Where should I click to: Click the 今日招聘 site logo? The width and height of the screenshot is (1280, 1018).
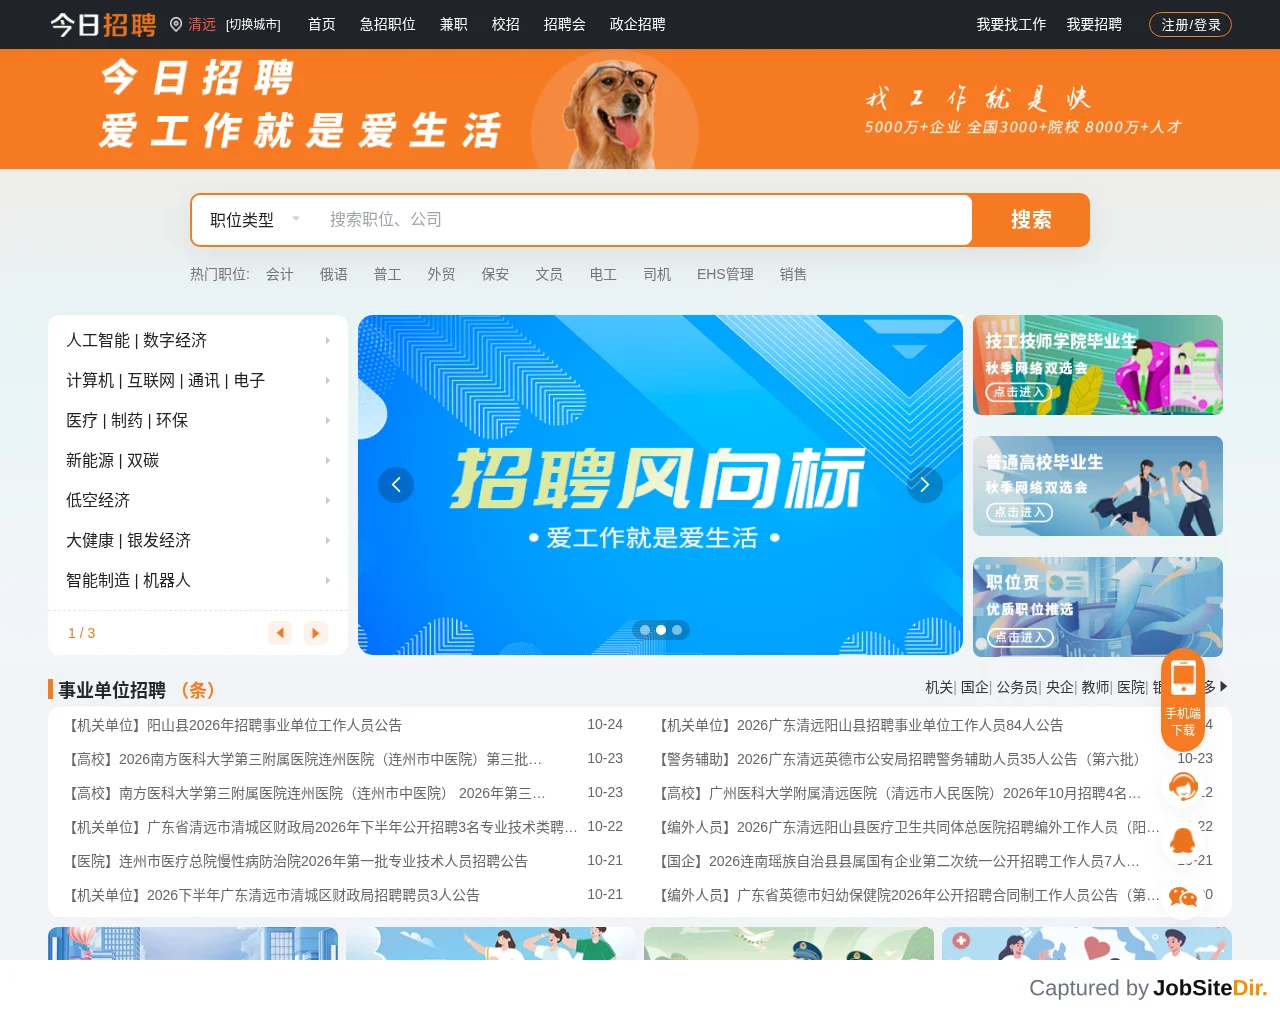click(x=104, y=24)
